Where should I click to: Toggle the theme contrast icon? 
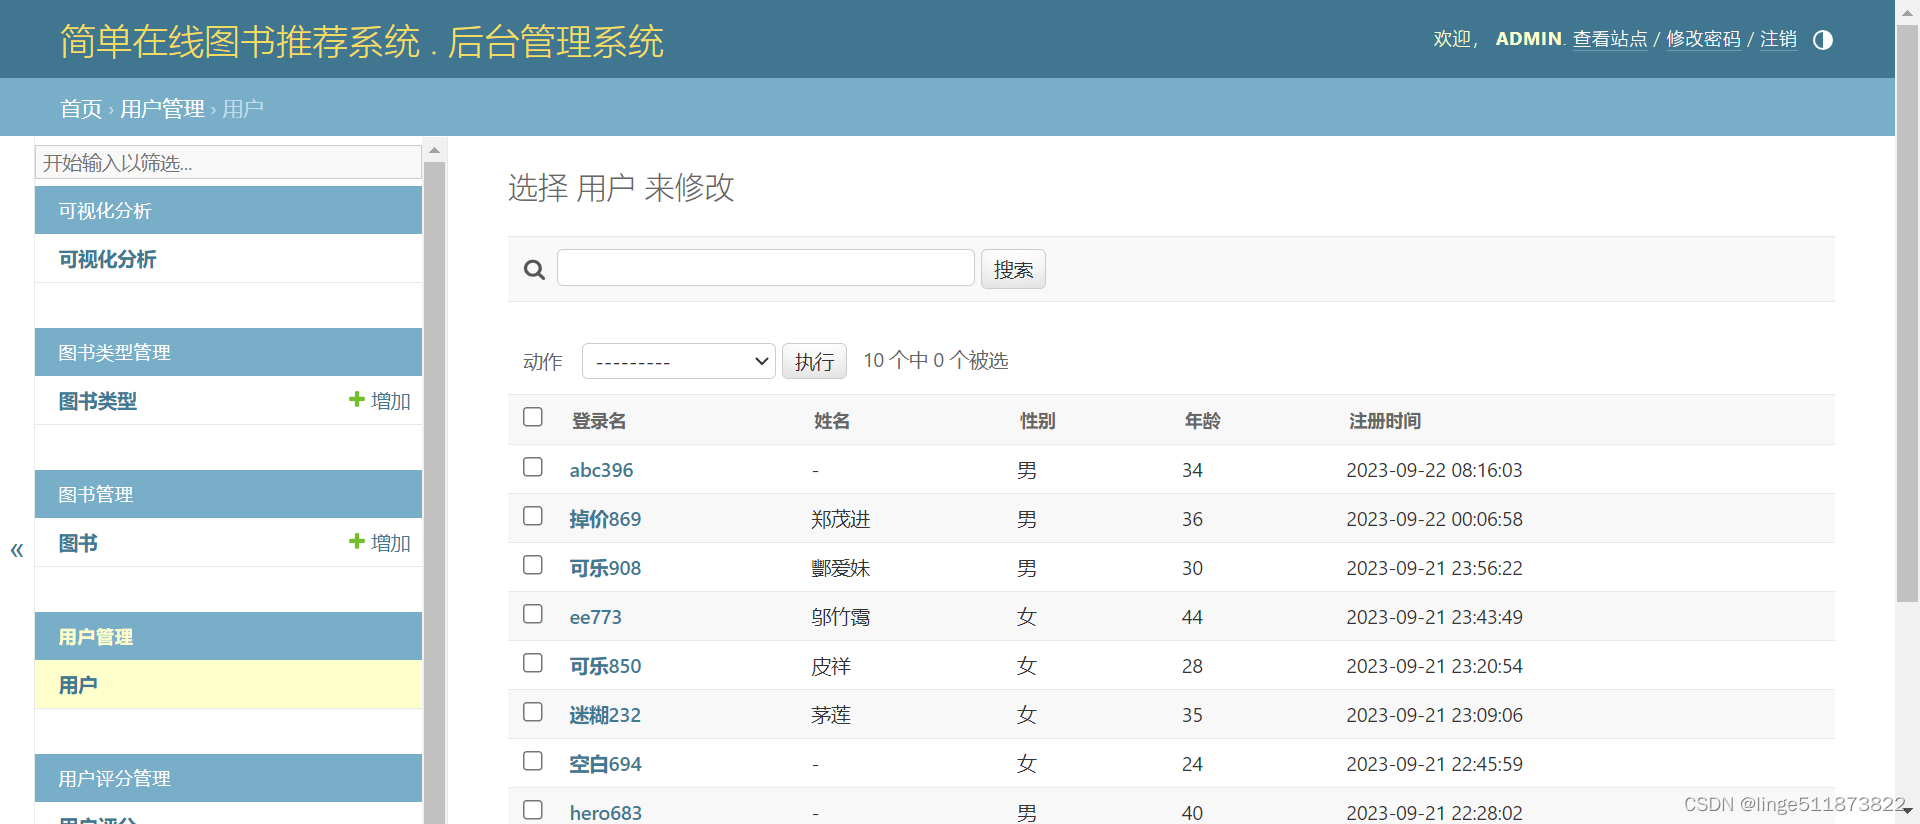(1823, 40)
